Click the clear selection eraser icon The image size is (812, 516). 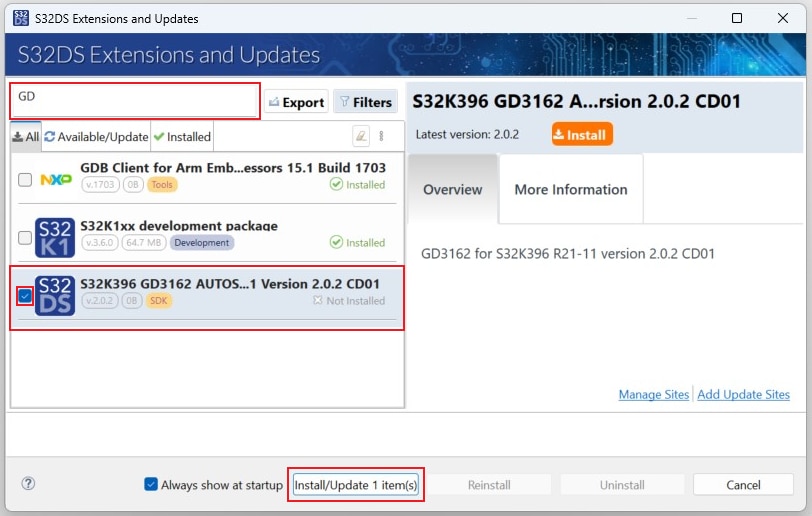coord(361,137)
